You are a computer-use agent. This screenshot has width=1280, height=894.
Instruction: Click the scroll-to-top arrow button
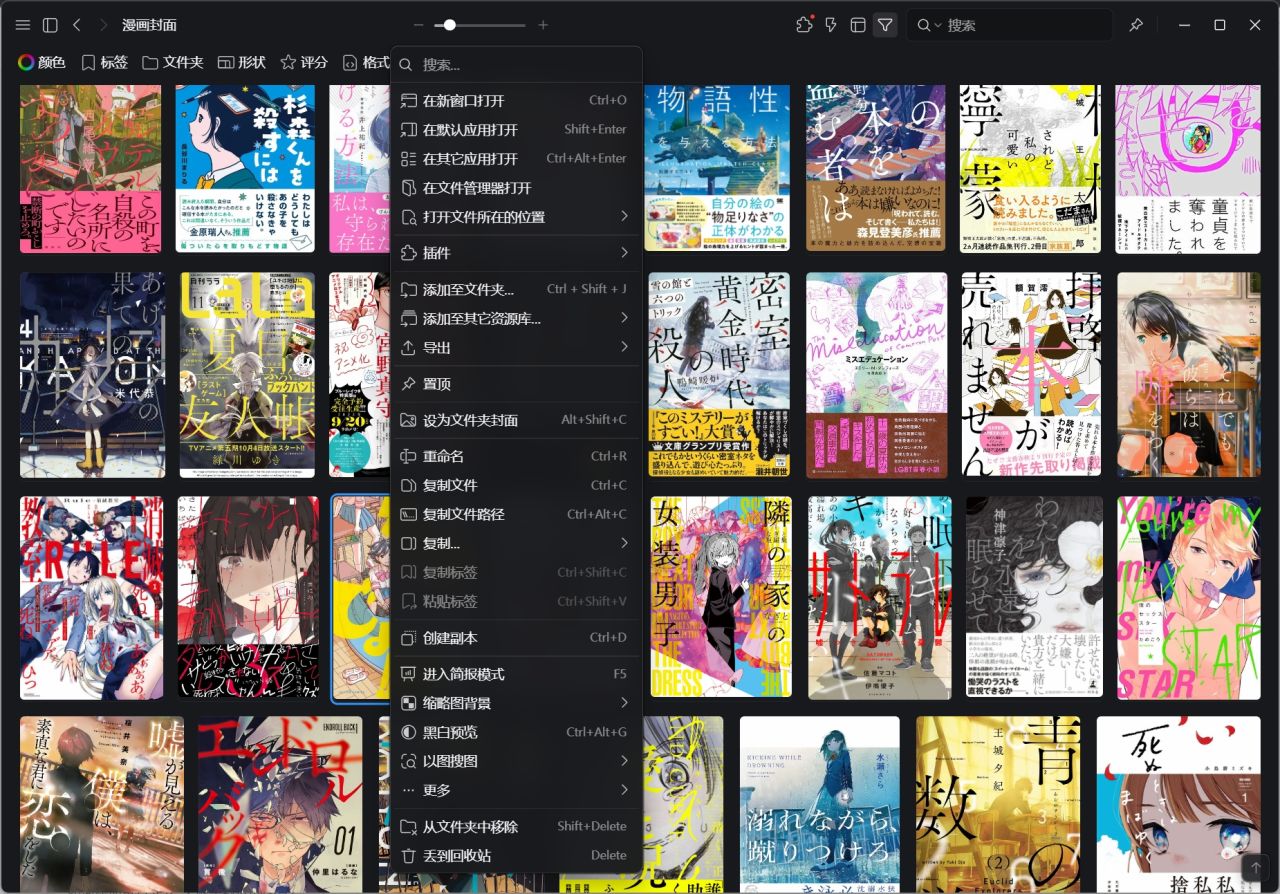[1254, 868]
